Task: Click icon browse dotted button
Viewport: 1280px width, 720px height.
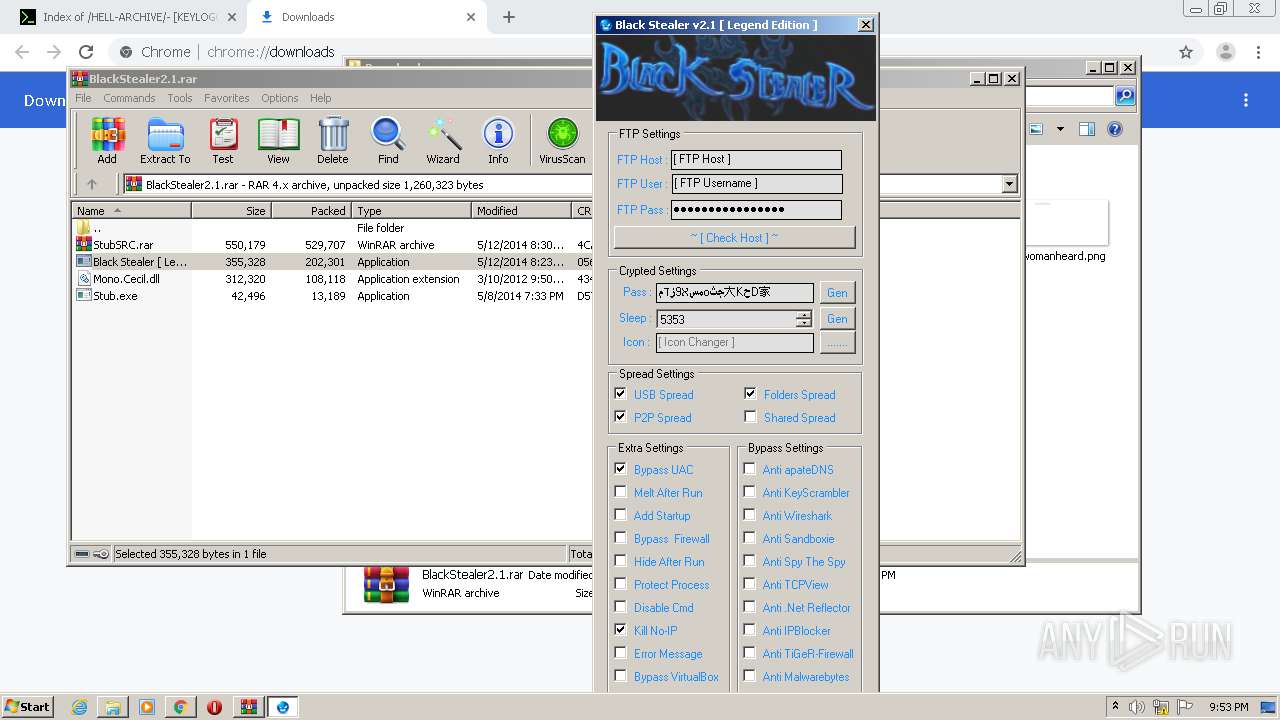Action: pos(837,343)
